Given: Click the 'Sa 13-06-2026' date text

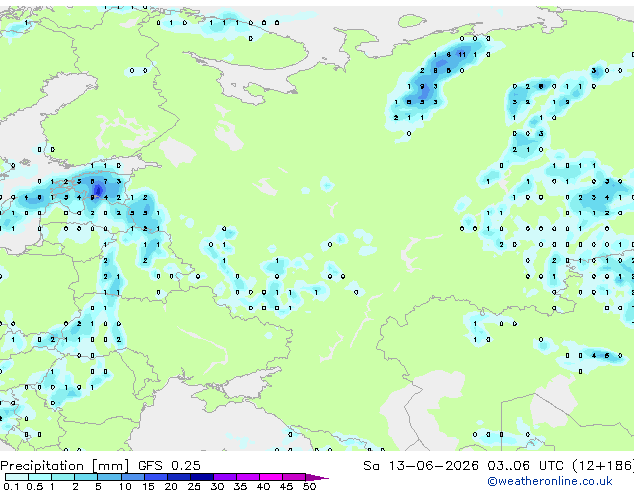Looking at the screenshot, I should tap(421, 466).
